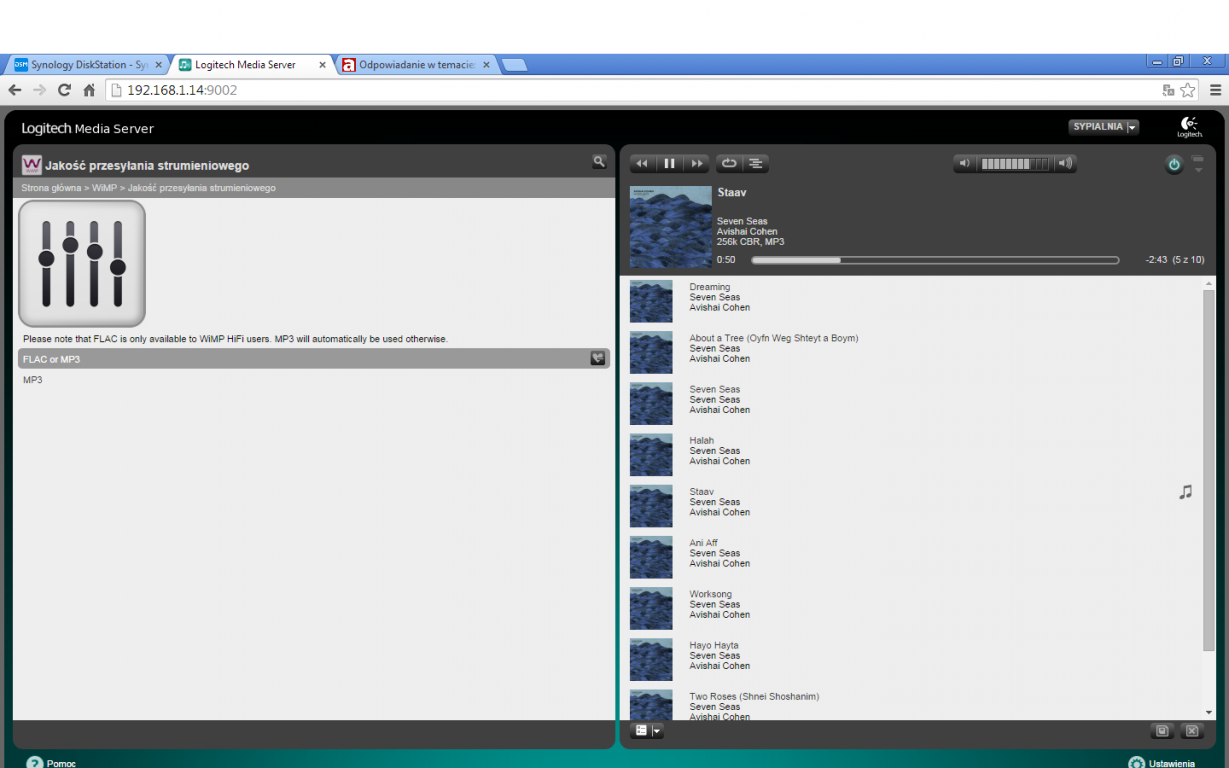Go forward in the browser

(40, 90)
